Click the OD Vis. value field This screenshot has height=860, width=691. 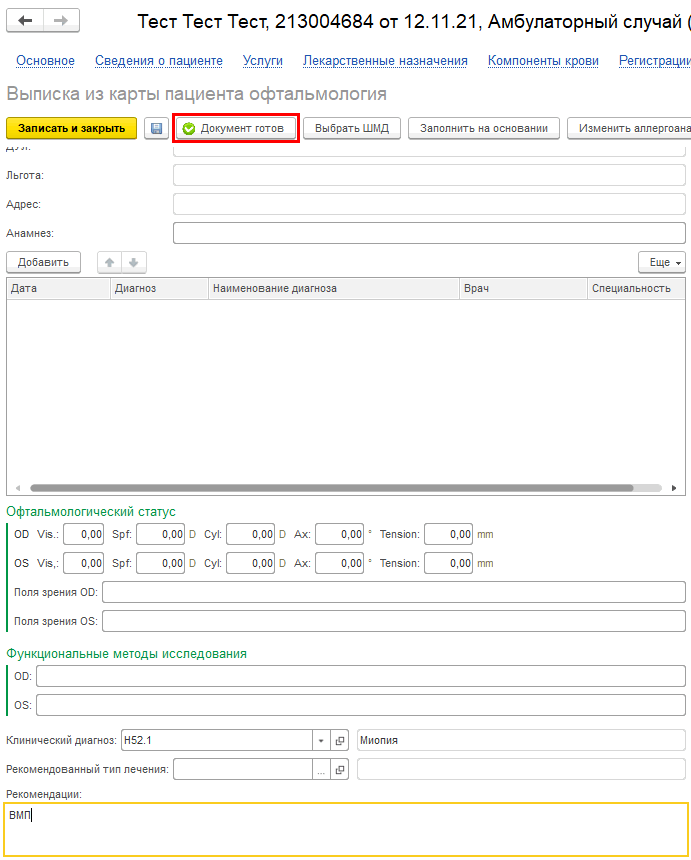[x=85, y=535]
